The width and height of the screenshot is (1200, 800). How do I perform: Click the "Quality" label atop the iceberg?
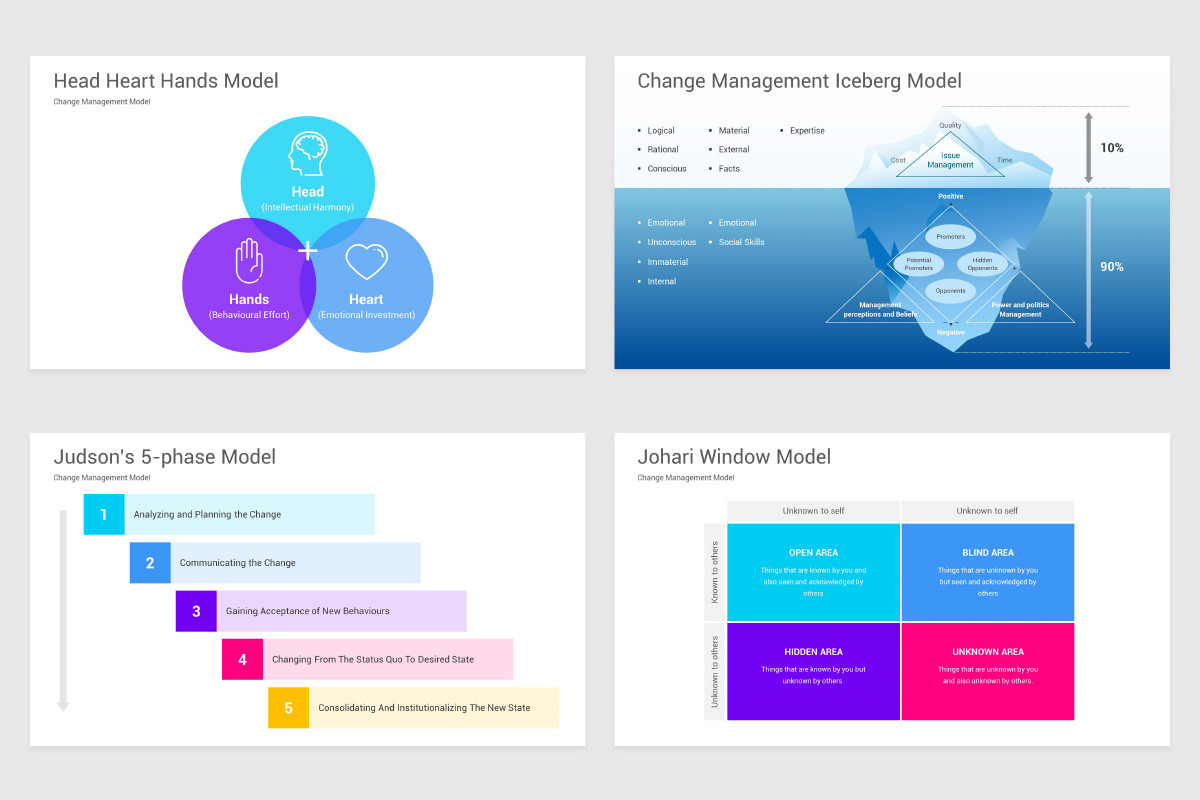[x=950, y=126]
